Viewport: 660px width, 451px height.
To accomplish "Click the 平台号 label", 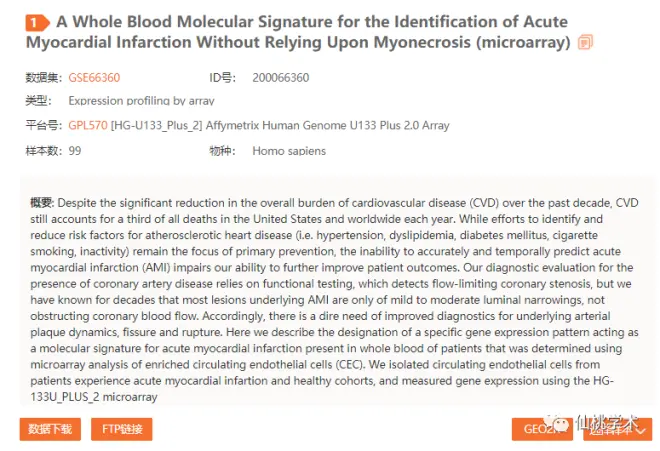I will (44, 125).
